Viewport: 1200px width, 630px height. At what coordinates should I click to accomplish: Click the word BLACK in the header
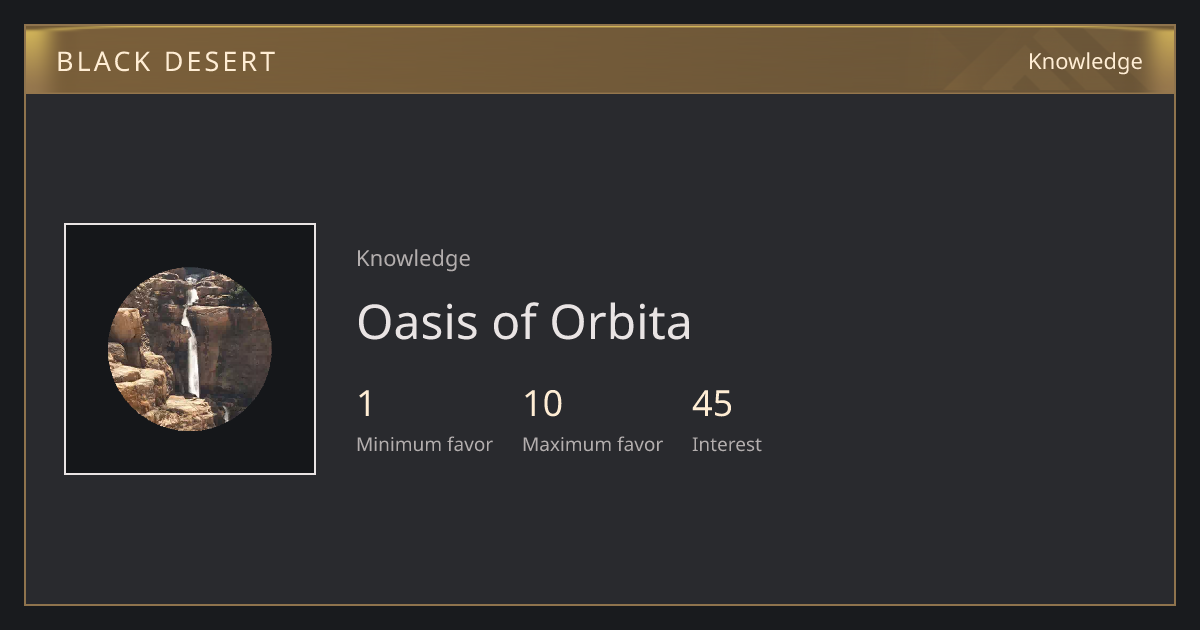point(101,62)
